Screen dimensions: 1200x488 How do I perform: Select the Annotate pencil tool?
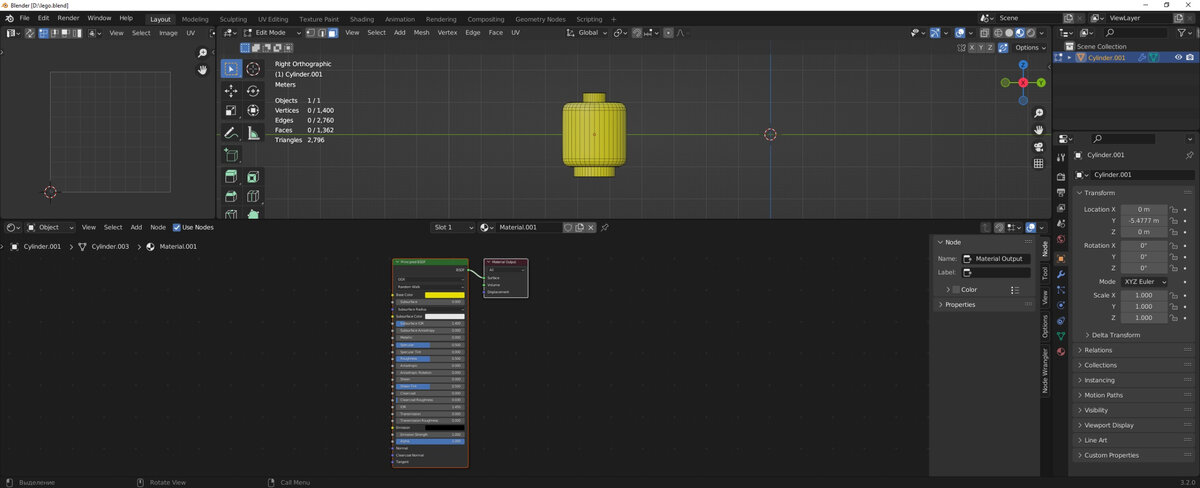(231, 133)
